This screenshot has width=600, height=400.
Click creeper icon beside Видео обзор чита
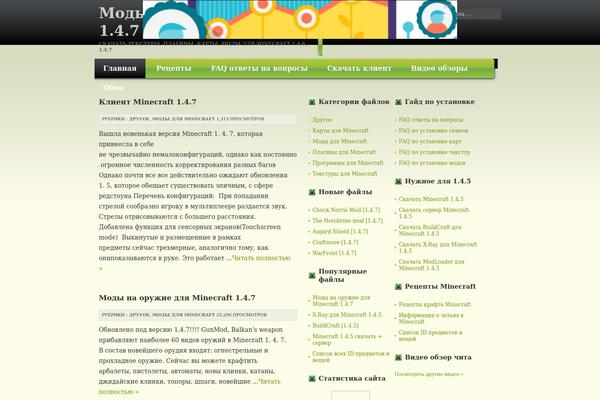point(398,358)
